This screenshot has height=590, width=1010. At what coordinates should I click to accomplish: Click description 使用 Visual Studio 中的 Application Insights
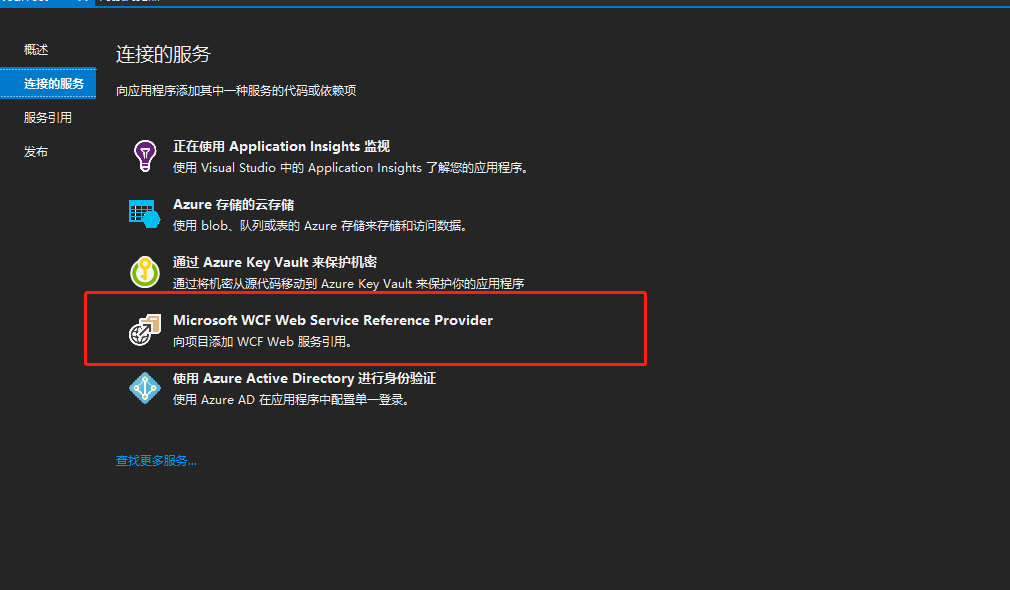(351, 167)
